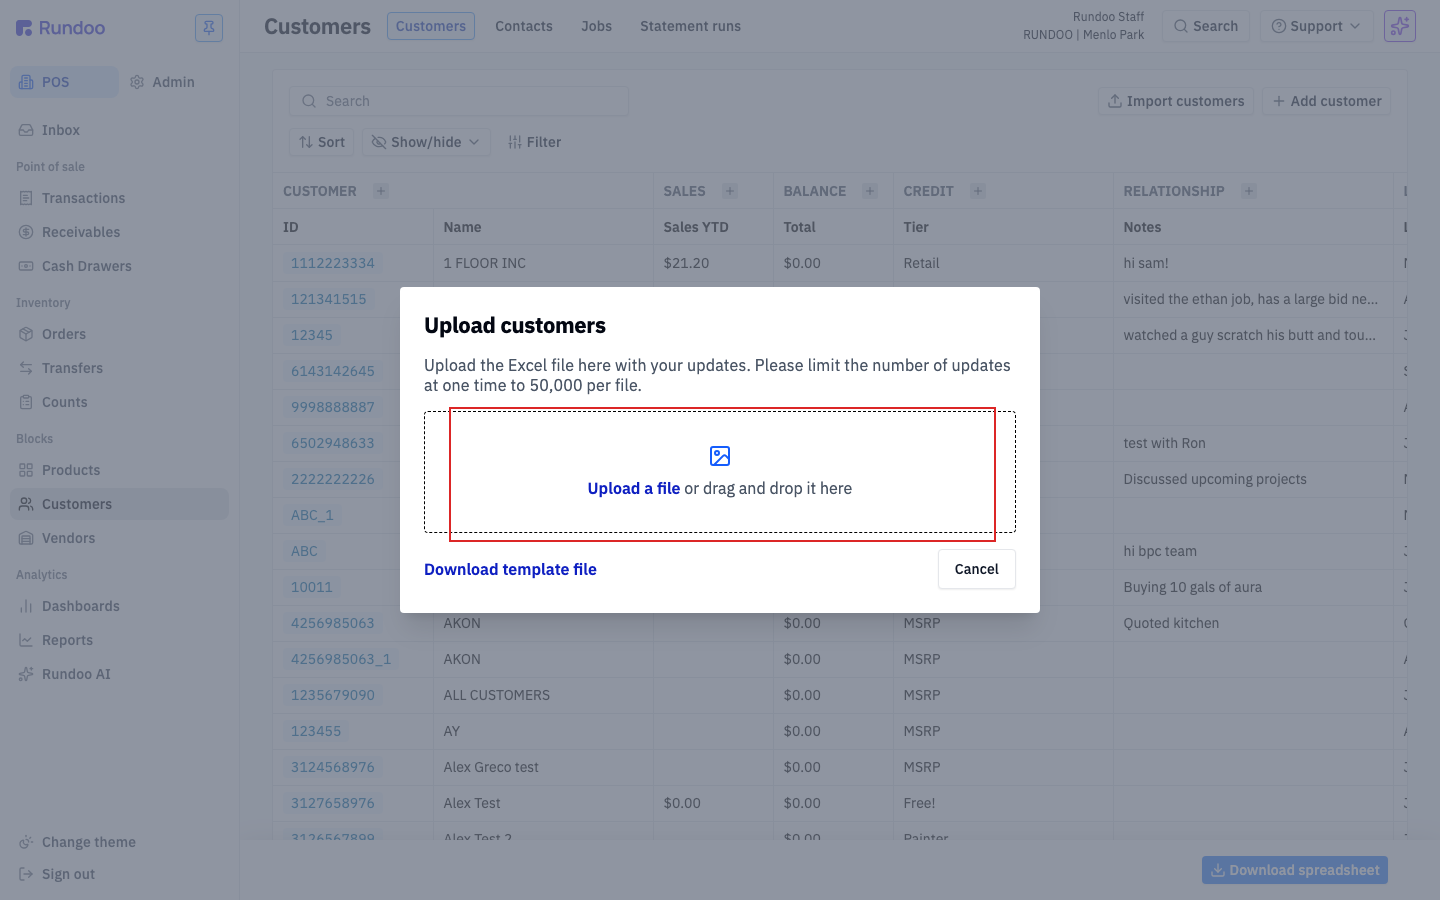This screenshot has width=1440, height=900.
Task: Open the Rundoo AI sparkle button top right
Action: pos(1400,26)
